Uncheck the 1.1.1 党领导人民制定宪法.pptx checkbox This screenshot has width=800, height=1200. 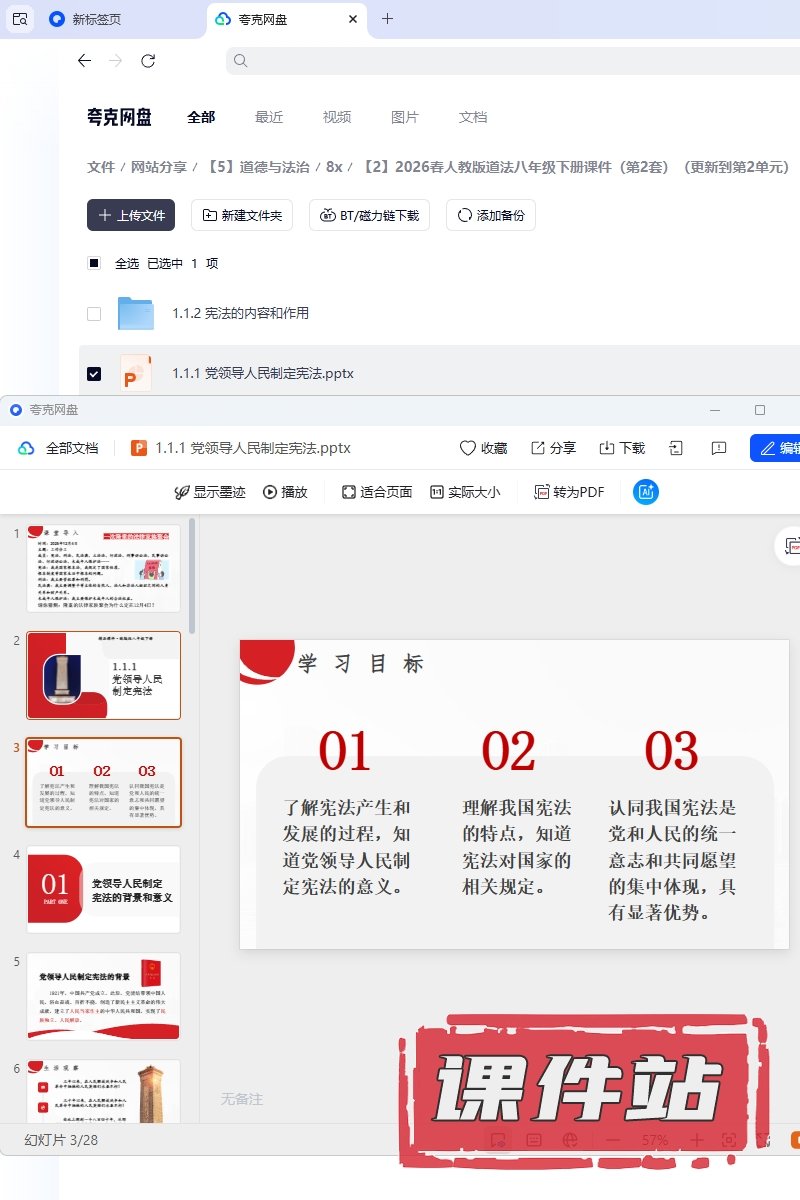pos(94,374)
